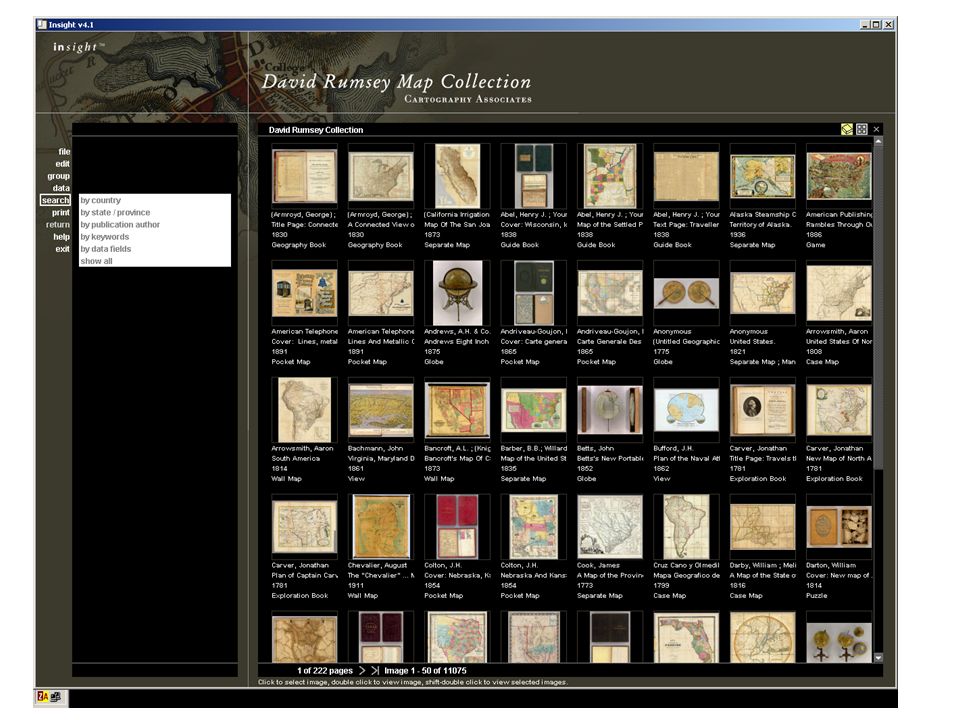Click the highlighted search menu
The height and width of the screenshot is (720, 960).
tap(55, 200)
